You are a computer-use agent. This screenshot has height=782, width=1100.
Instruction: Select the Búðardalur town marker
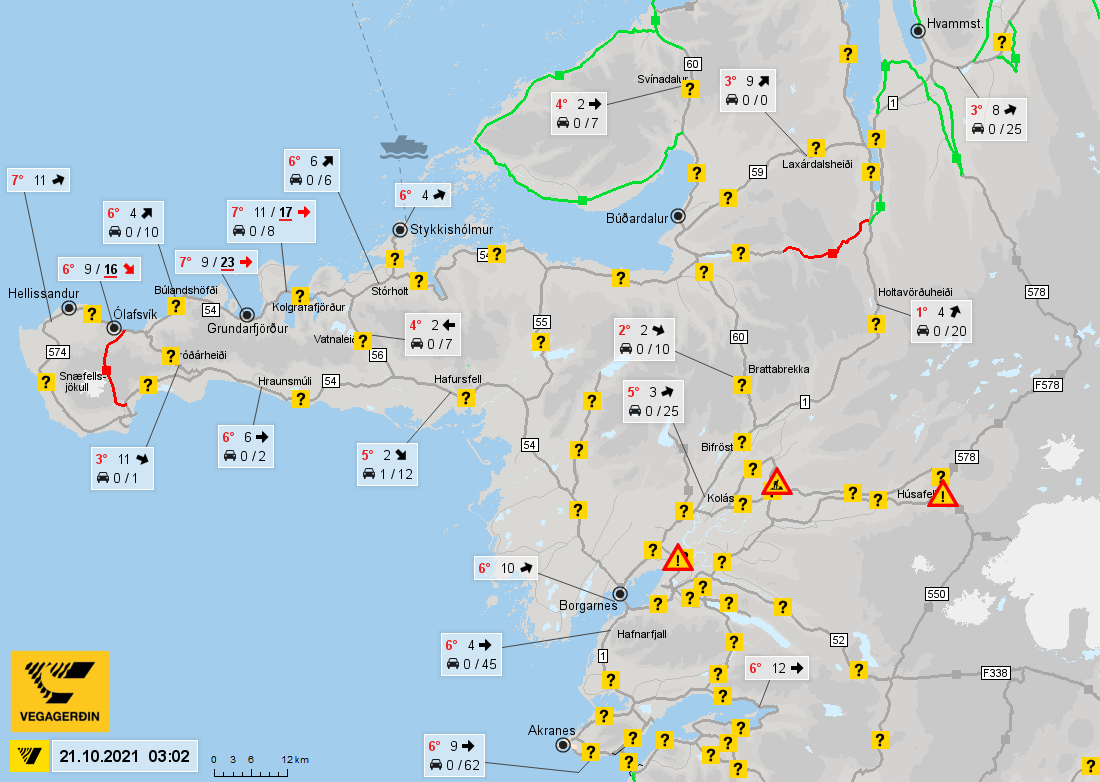(x=678, y=216)
